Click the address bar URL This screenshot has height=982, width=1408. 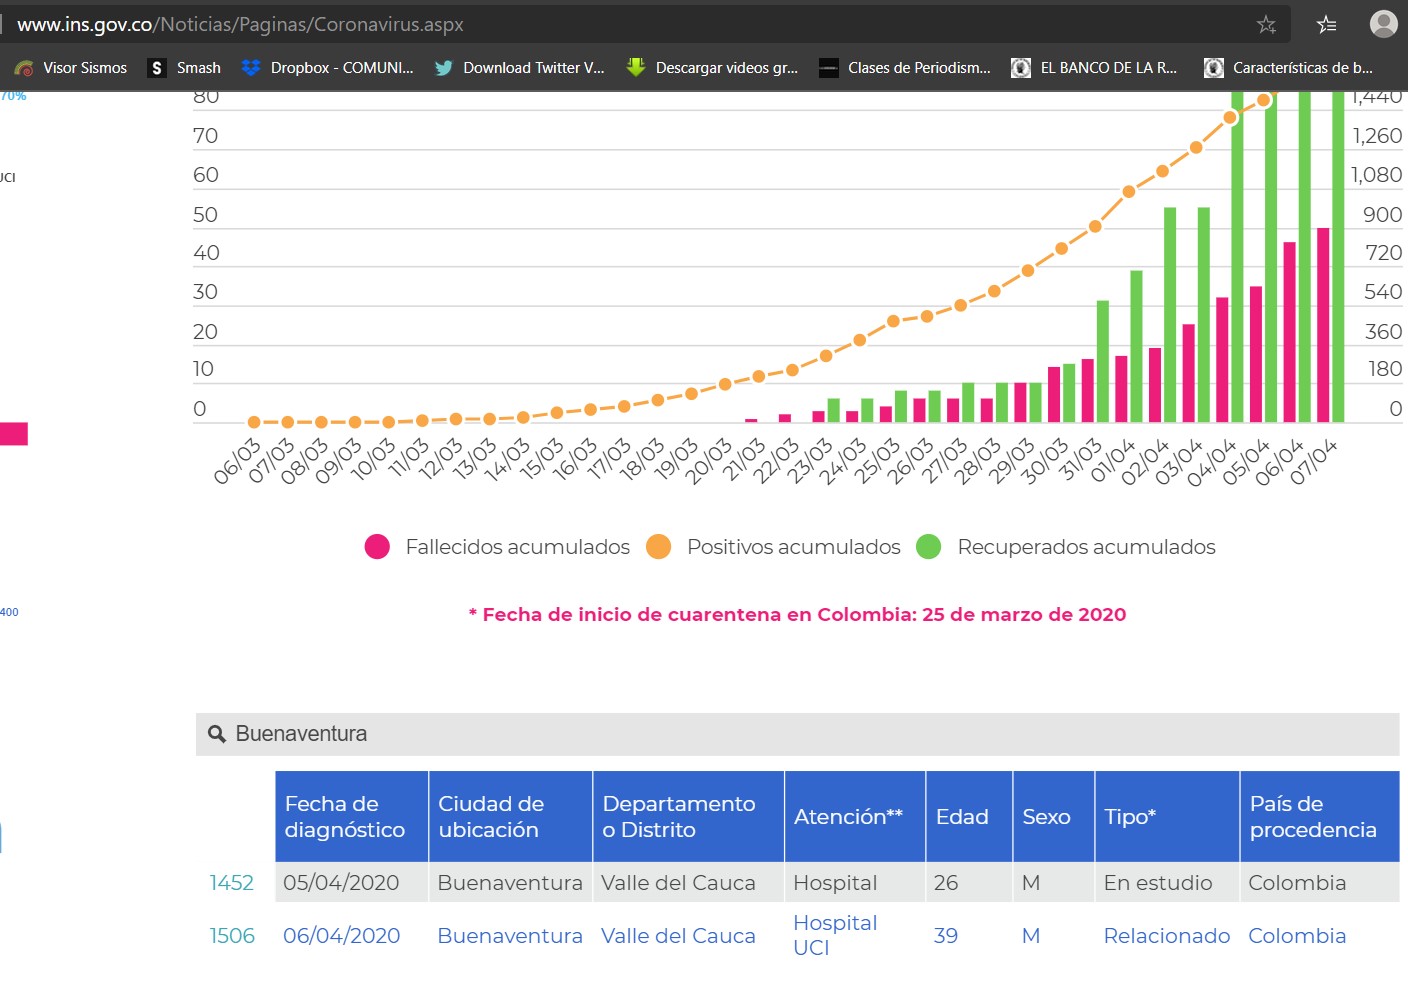(240, 24)
